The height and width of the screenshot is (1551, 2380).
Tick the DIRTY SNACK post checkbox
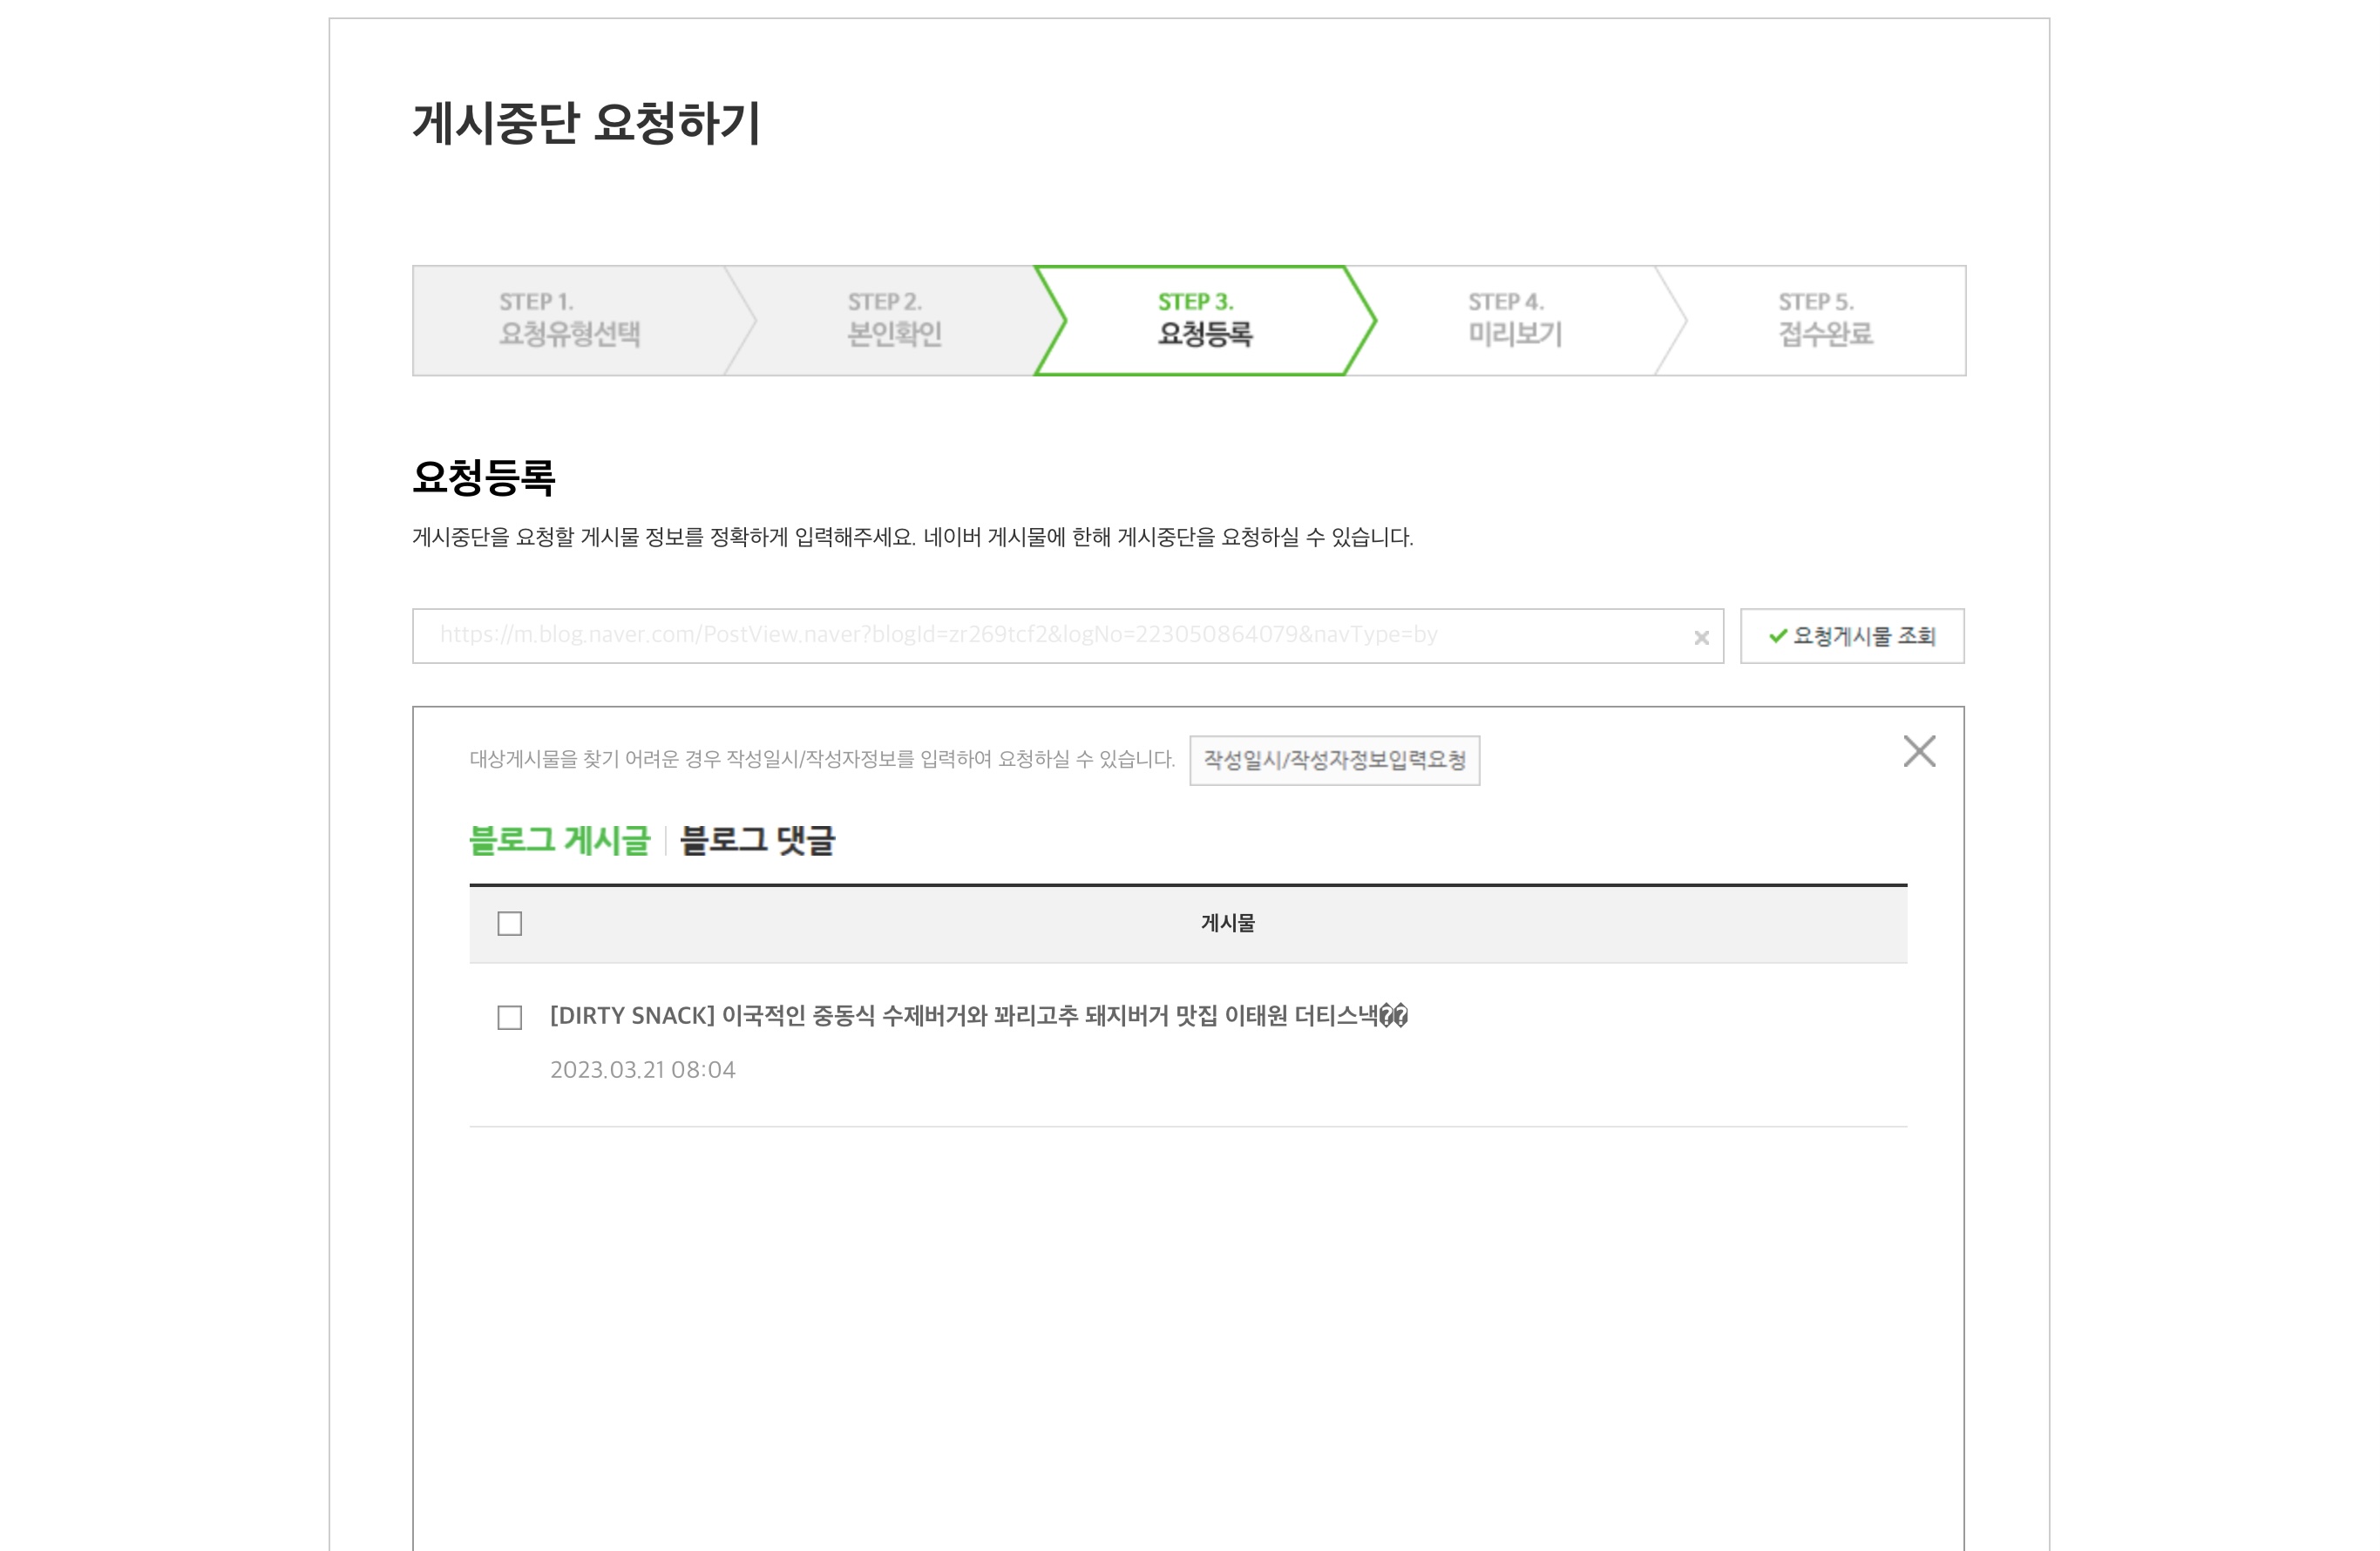point(510,1017)
